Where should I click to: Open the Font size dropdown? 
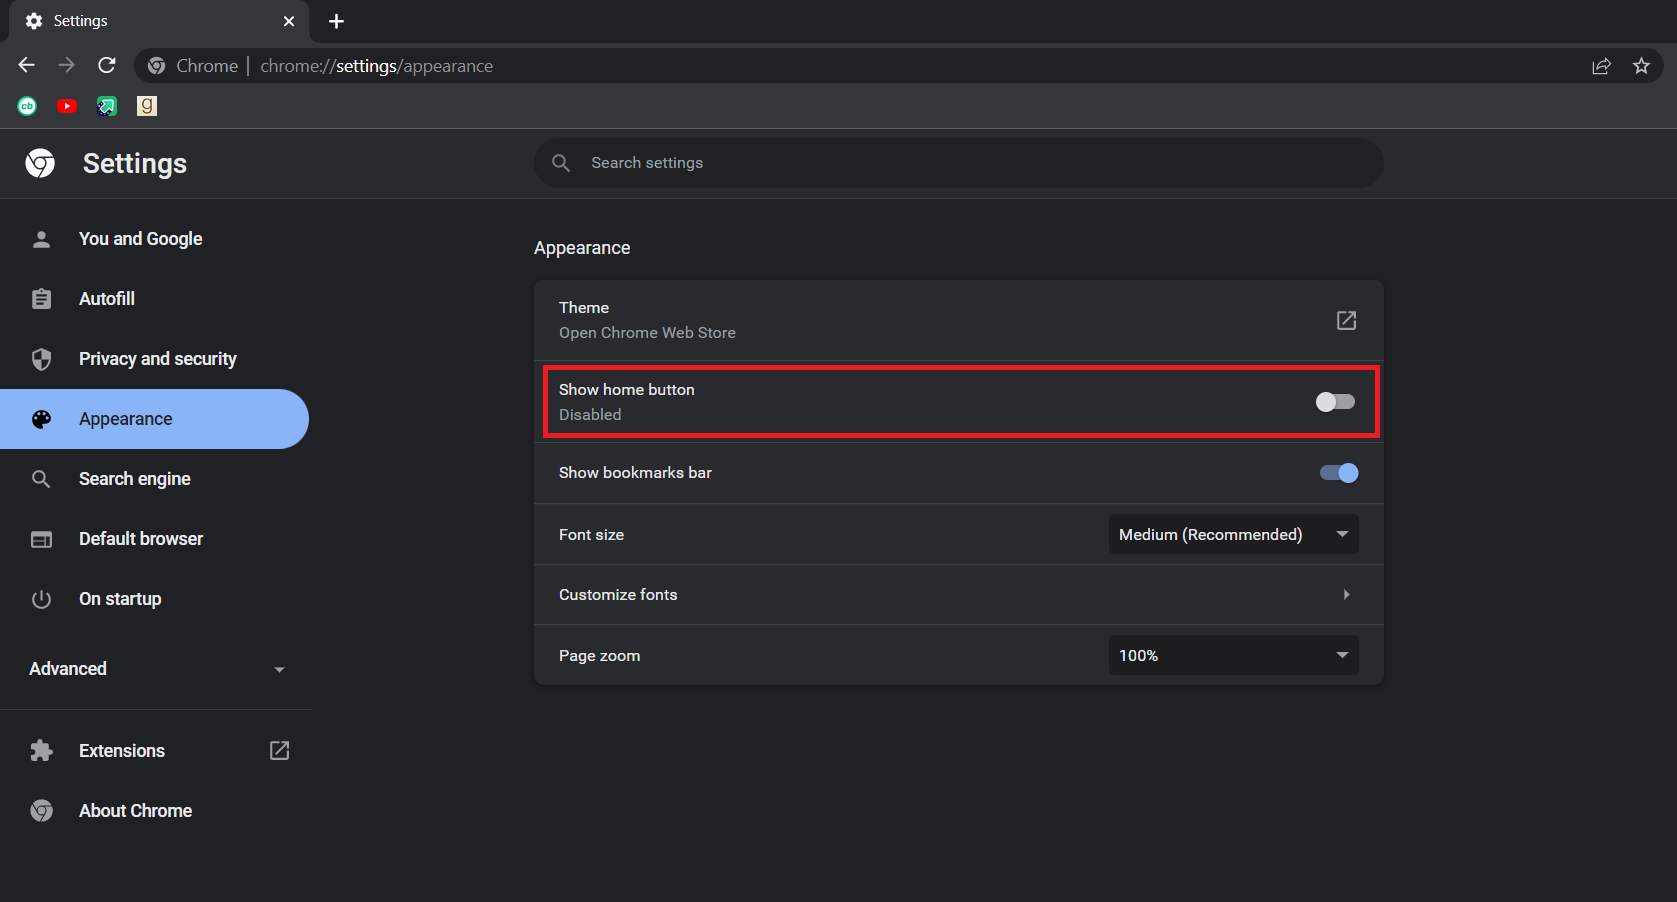[x=1233, y=534]
